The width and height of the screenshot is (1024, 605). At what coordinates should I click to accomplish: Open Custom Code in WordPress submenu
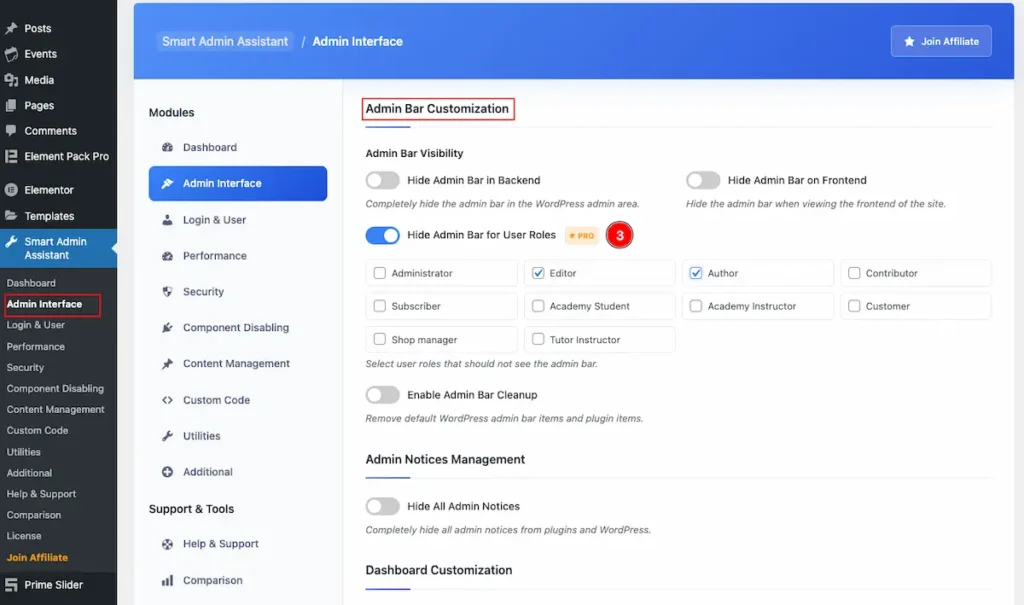[x=37, y=430]
